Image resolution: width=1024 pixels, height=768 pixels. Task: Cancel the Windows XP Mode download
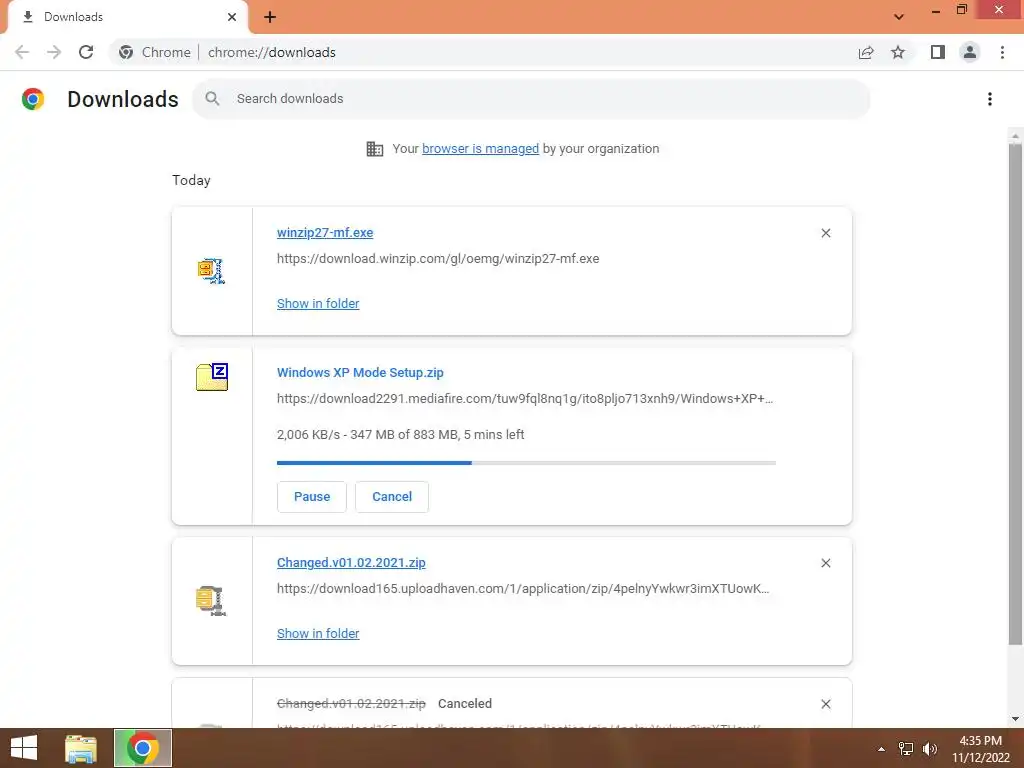click(x=392, y=496)
